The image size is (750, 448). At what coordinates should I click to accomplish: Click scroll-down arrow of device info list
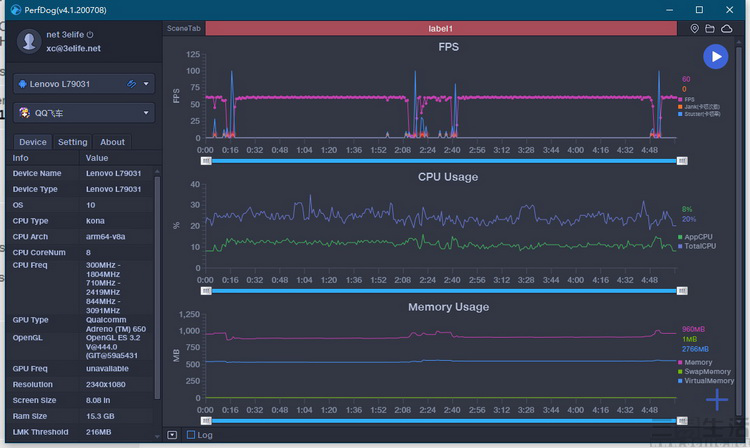(x=157, y=436)
